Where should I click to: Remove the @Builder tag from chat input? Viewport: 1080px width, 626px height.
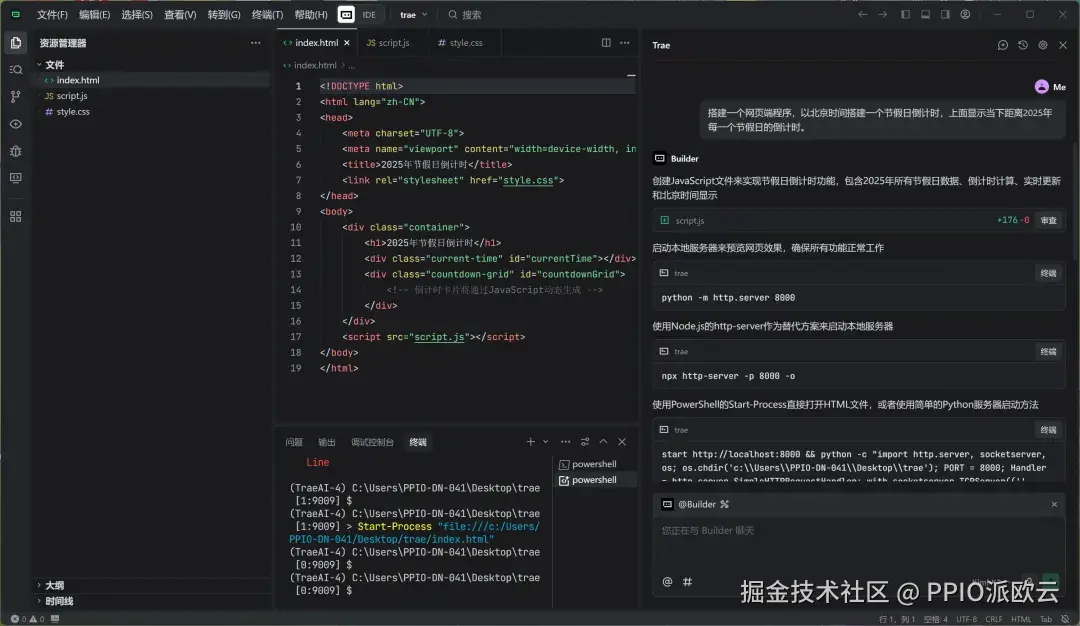1055,505
